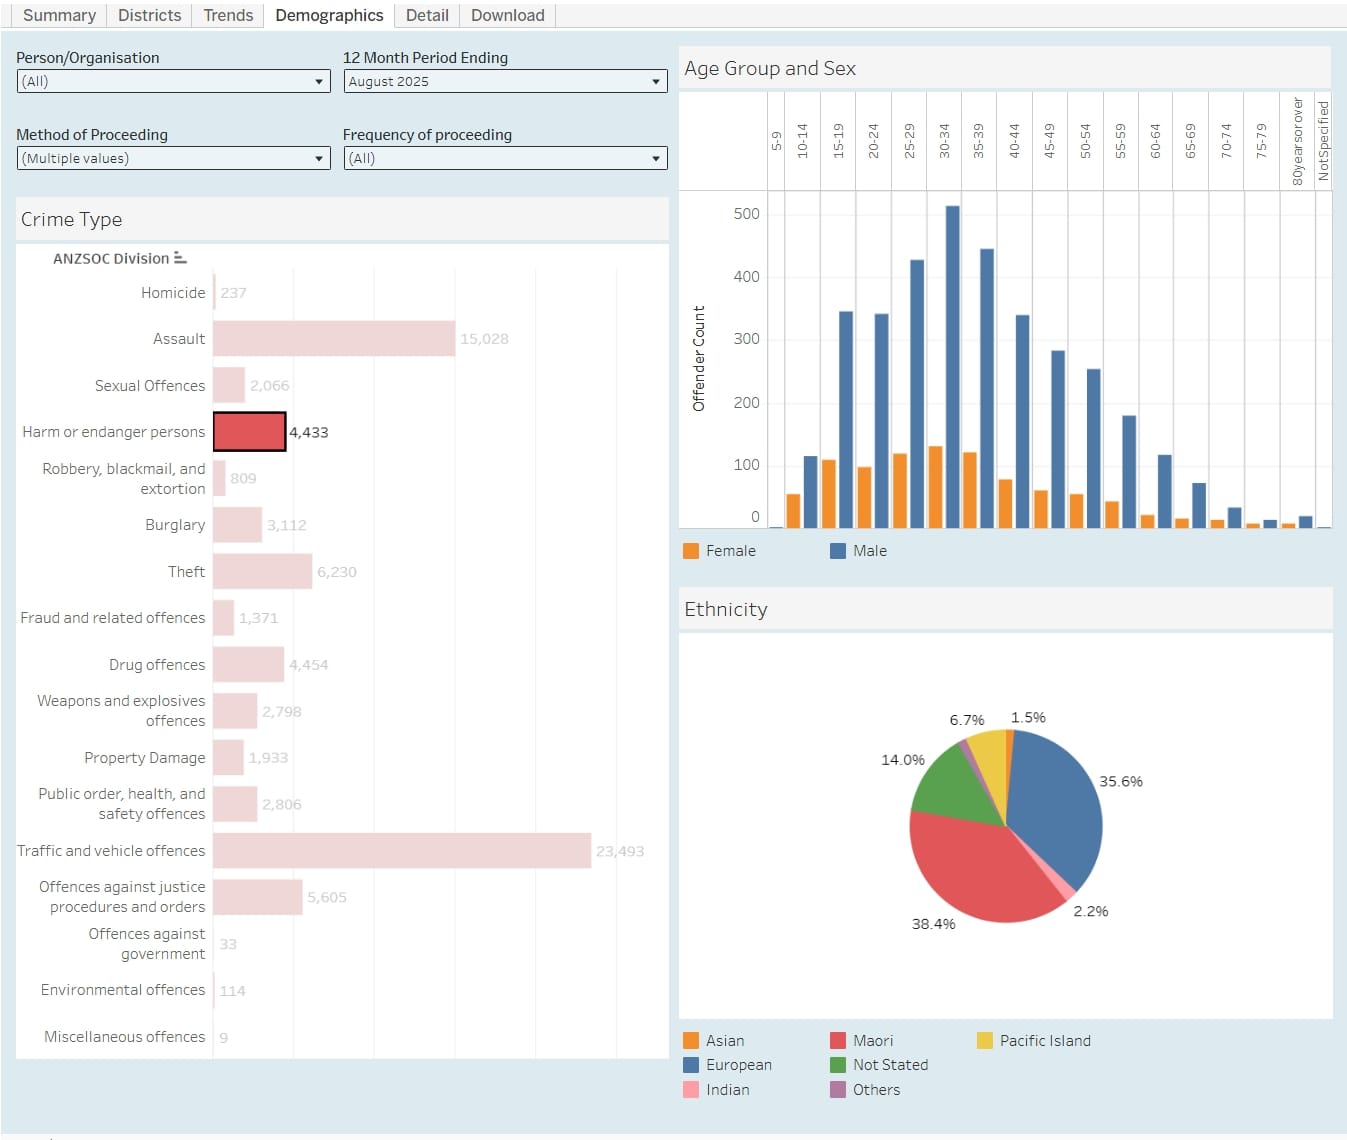Image resolution: width=1347 pixels, height=1140 pixels.
Task: Click the Female orange legend swatch
Action: [x=691, y=551]
